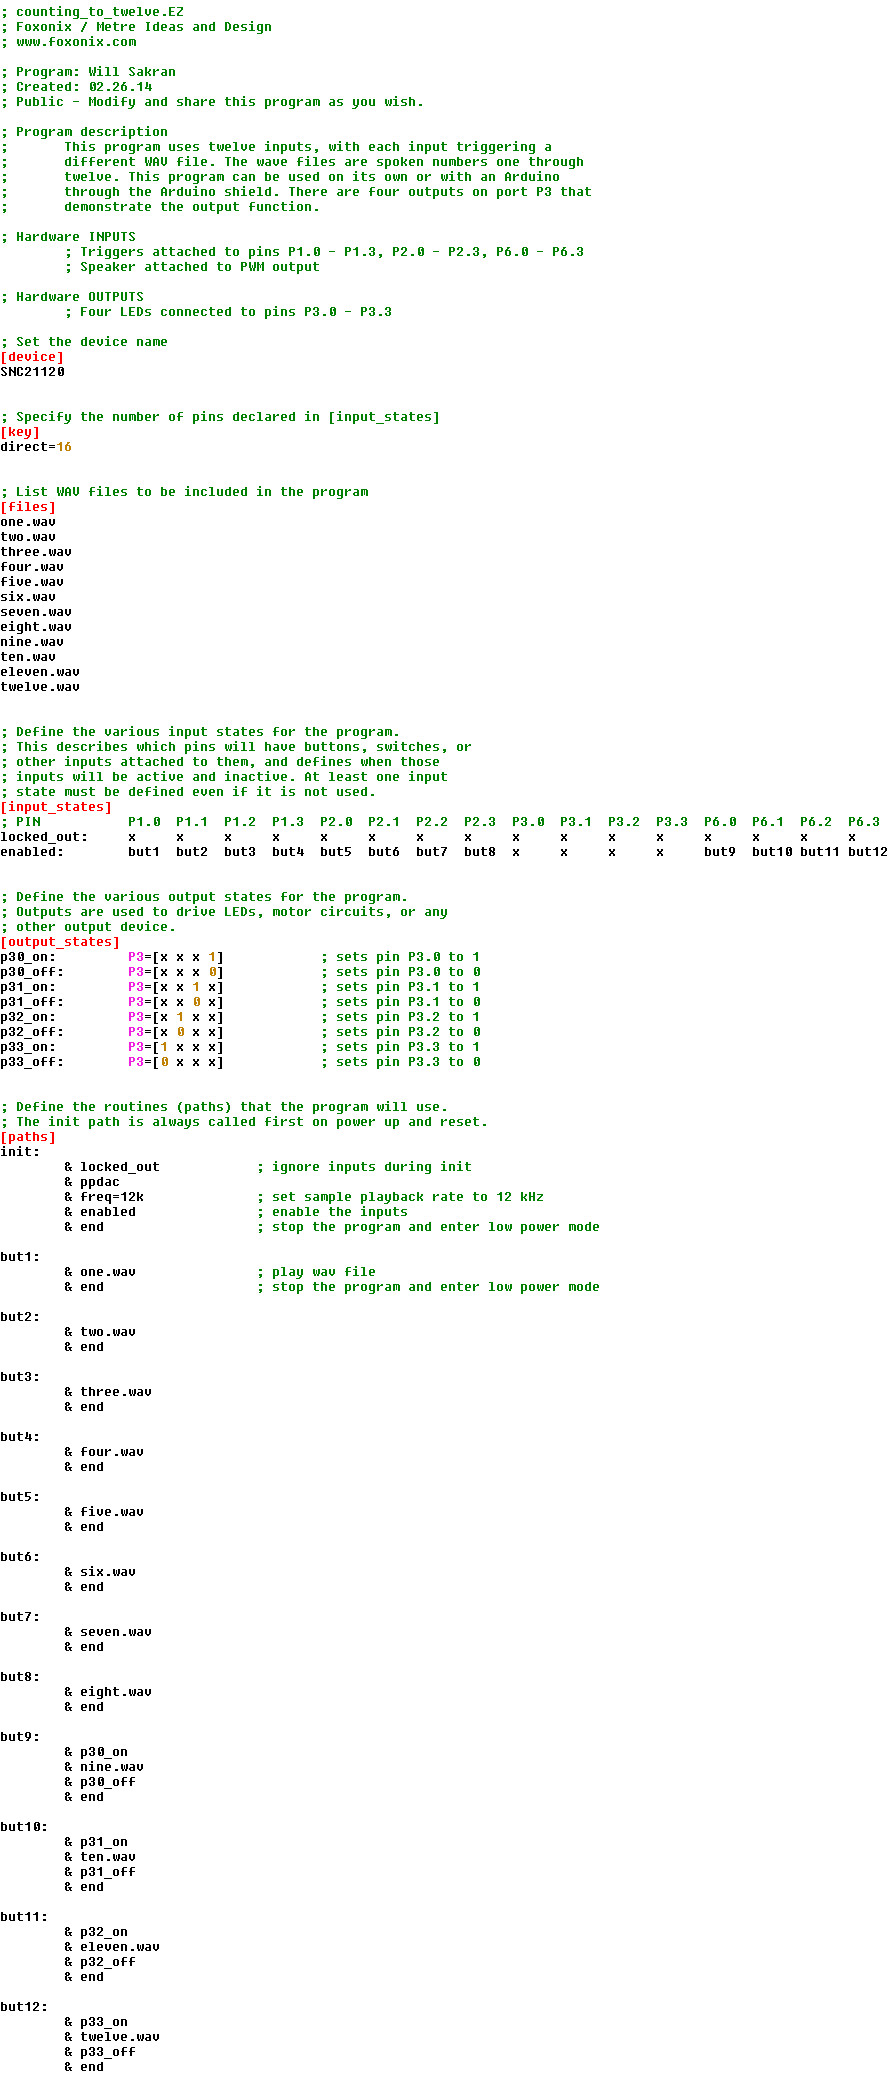Viewport: 890px width, 2078px height.
Task: Click the 'Program: Will Sakran' comment line
Action: coord(88,72)
